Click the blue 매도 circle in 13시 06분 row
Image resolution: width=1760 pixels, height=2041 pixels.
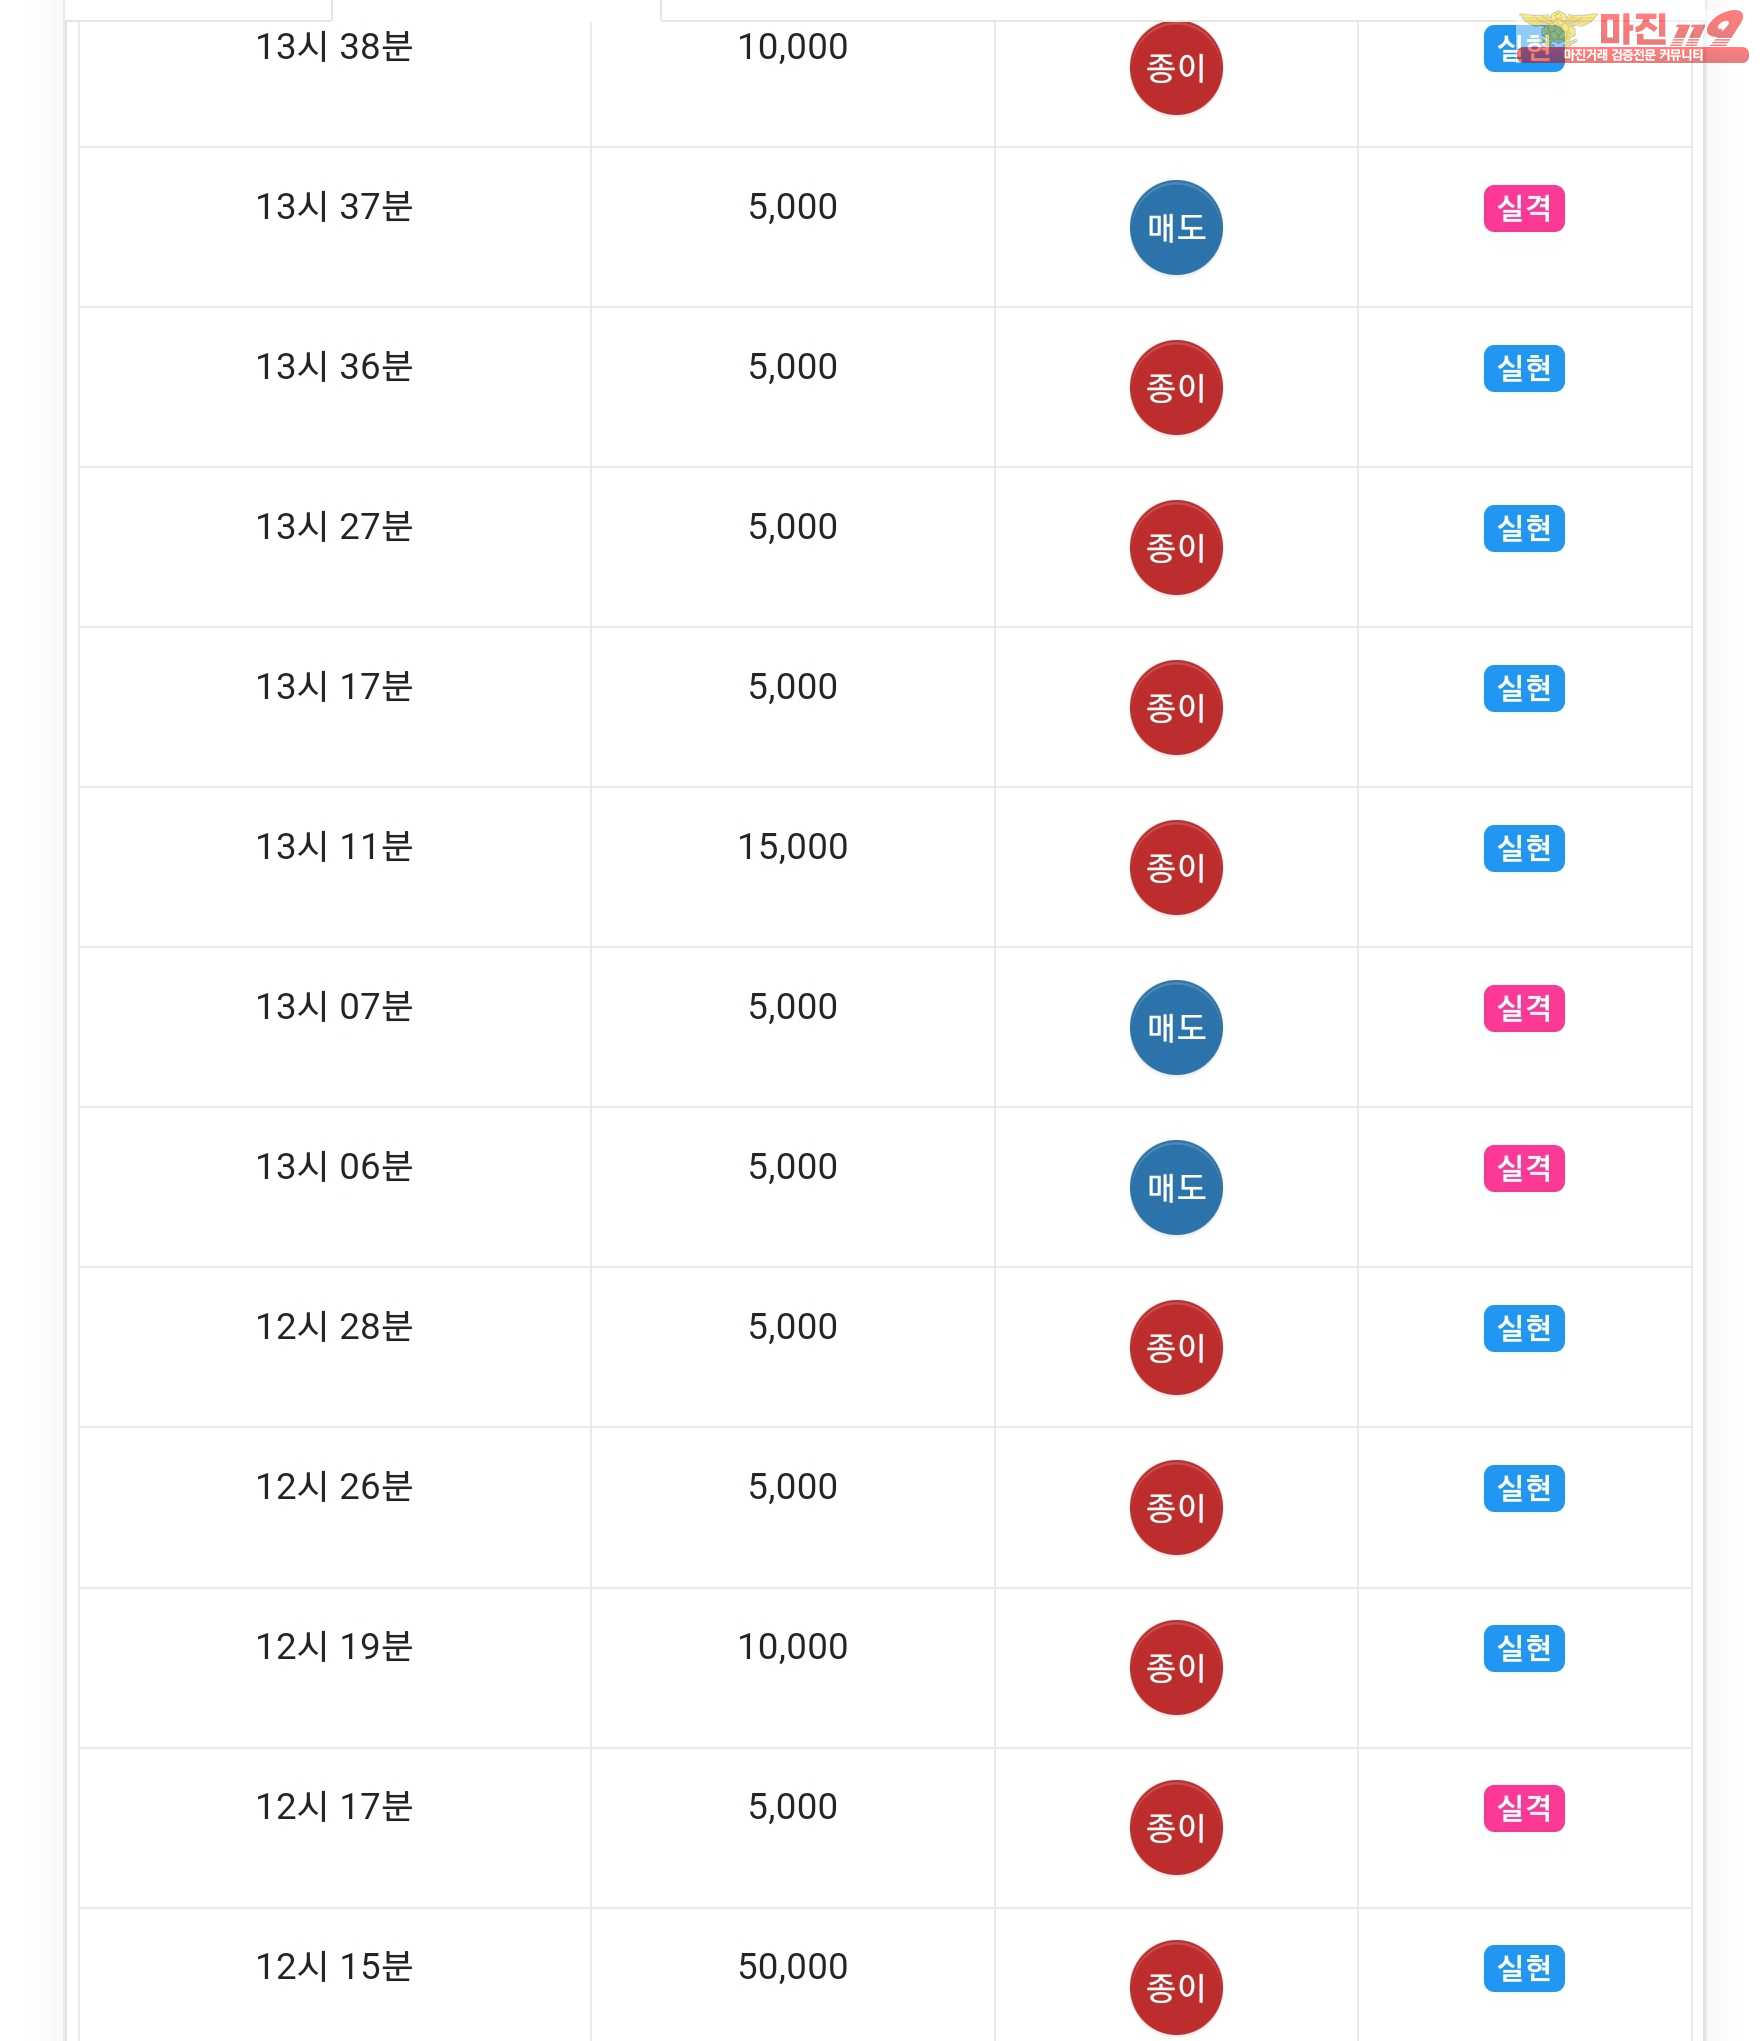(1176, 1188)
